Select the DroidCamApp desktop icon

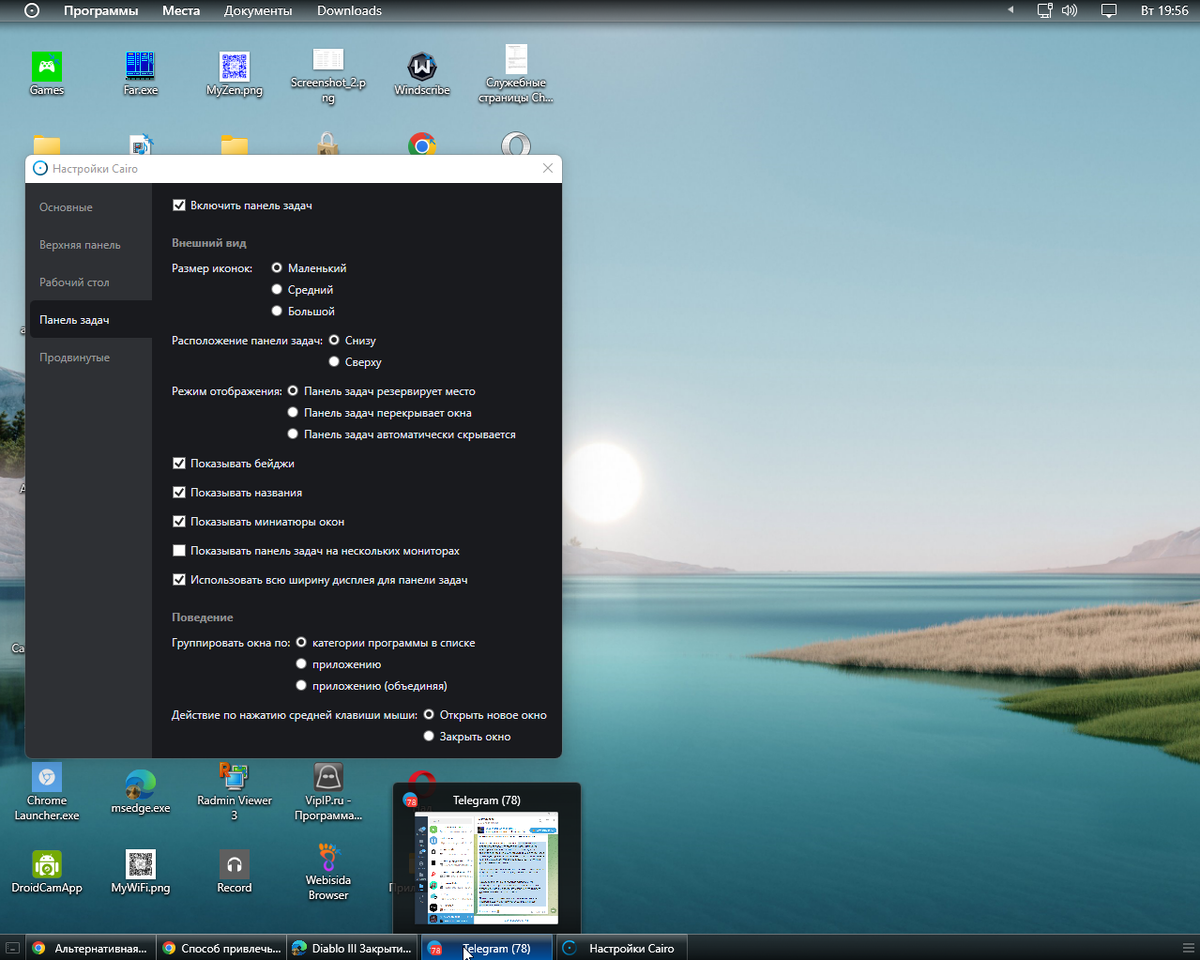[46, 872]
